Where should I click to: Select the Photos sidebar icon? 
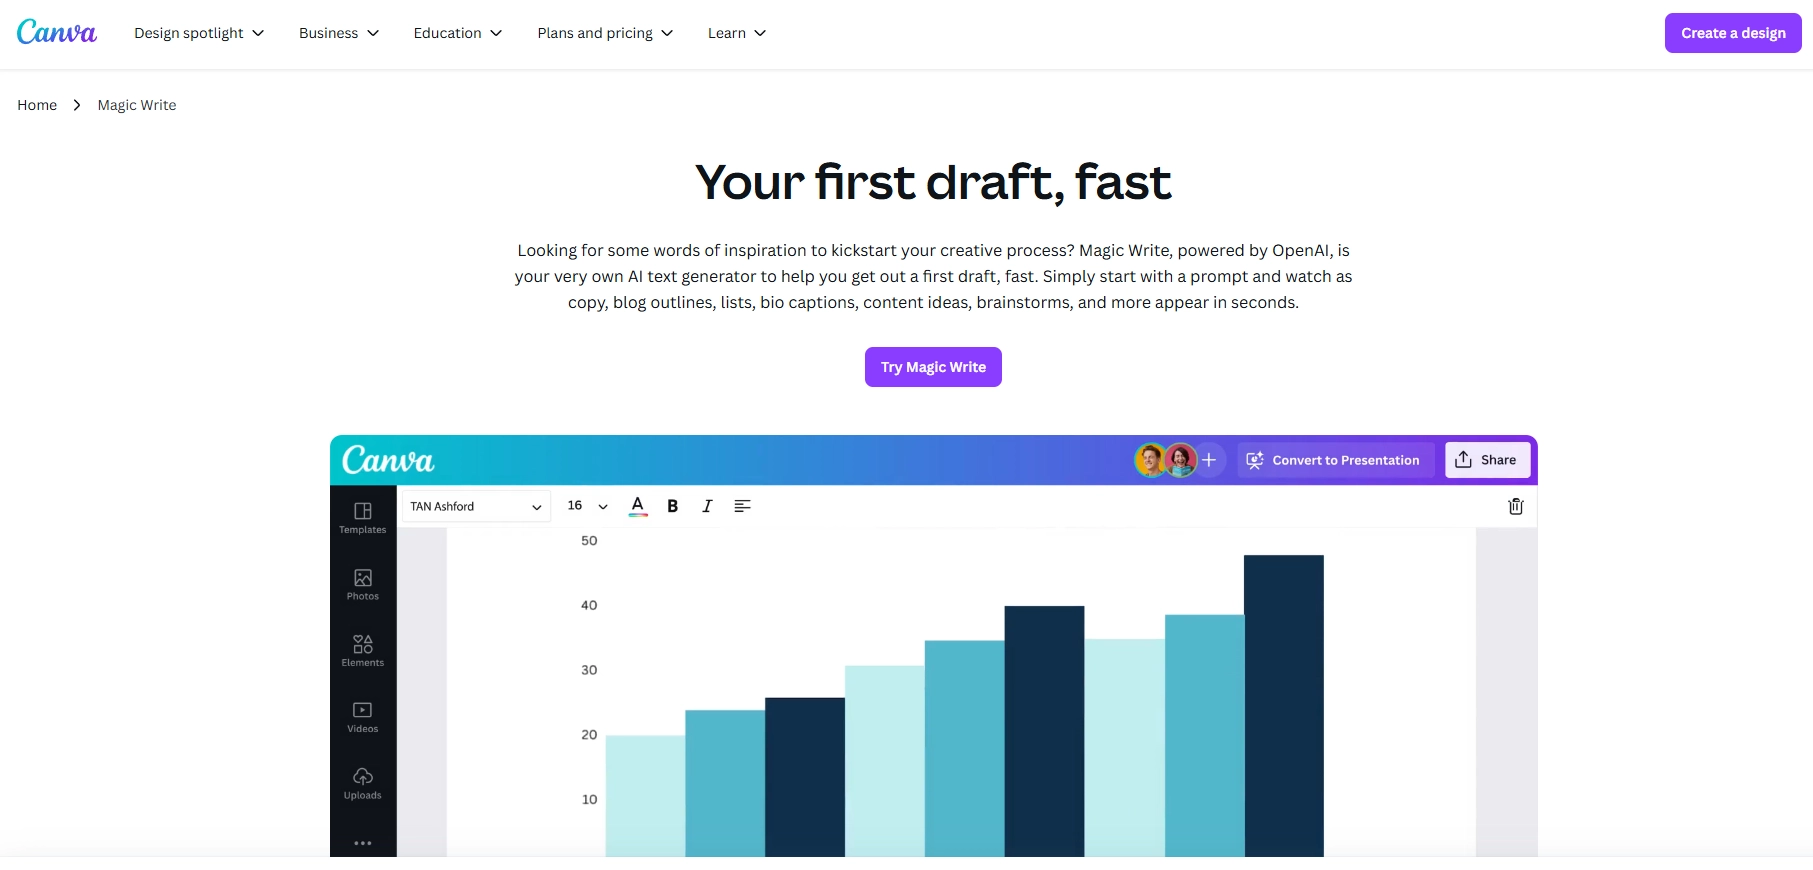click(x=362, y=584)
